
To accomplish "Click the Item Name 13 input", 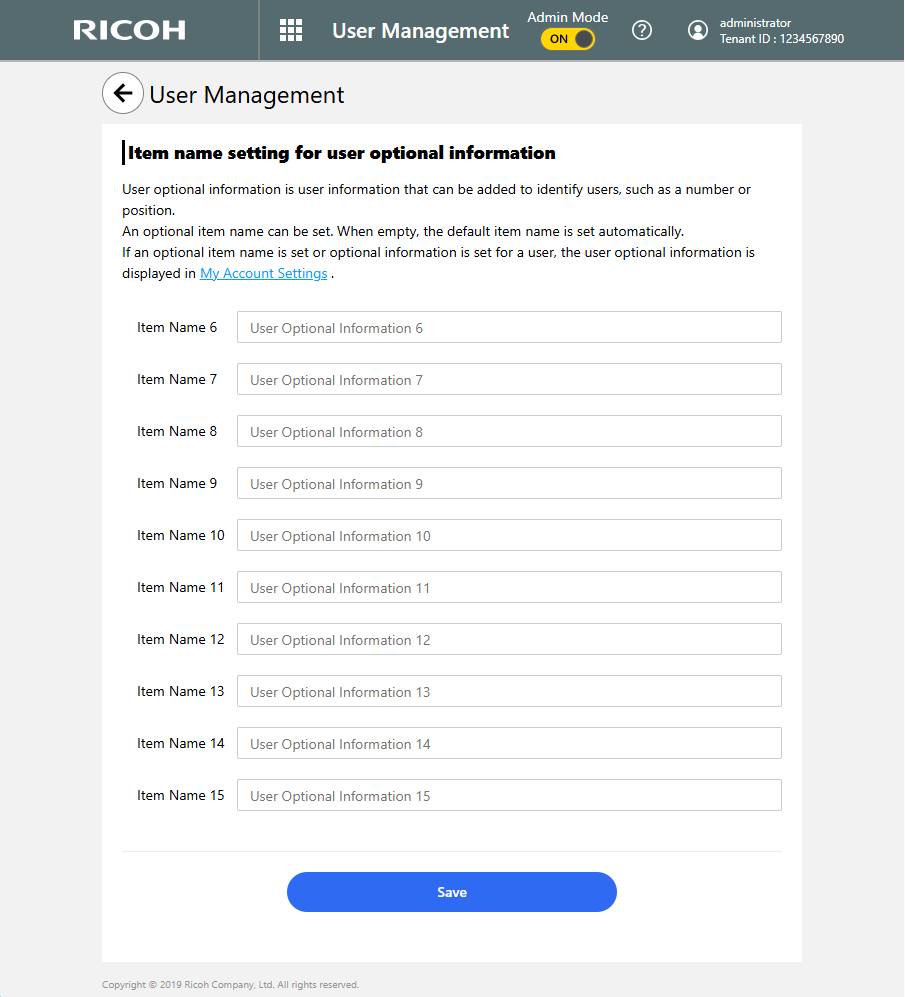I will (x=508, y=692).
